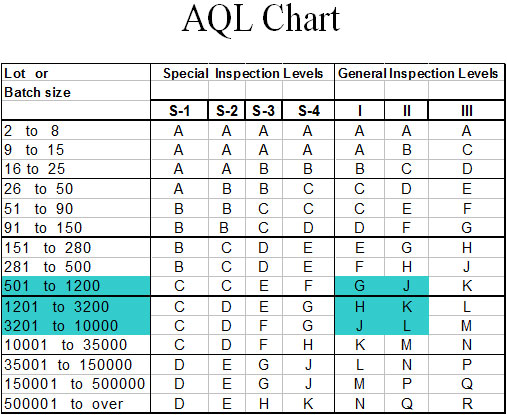Select letter Q in the 150001 to 500000 row
Screen dimensions: 507x415
tap(467, 384)
